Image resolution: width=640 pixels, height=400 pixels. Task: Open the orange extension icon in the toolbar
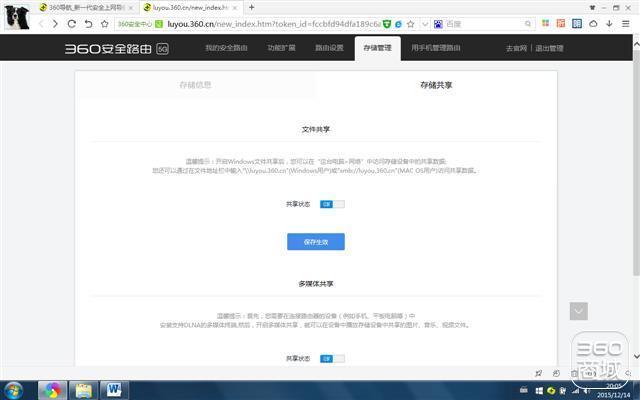click(x=561, y=23)
